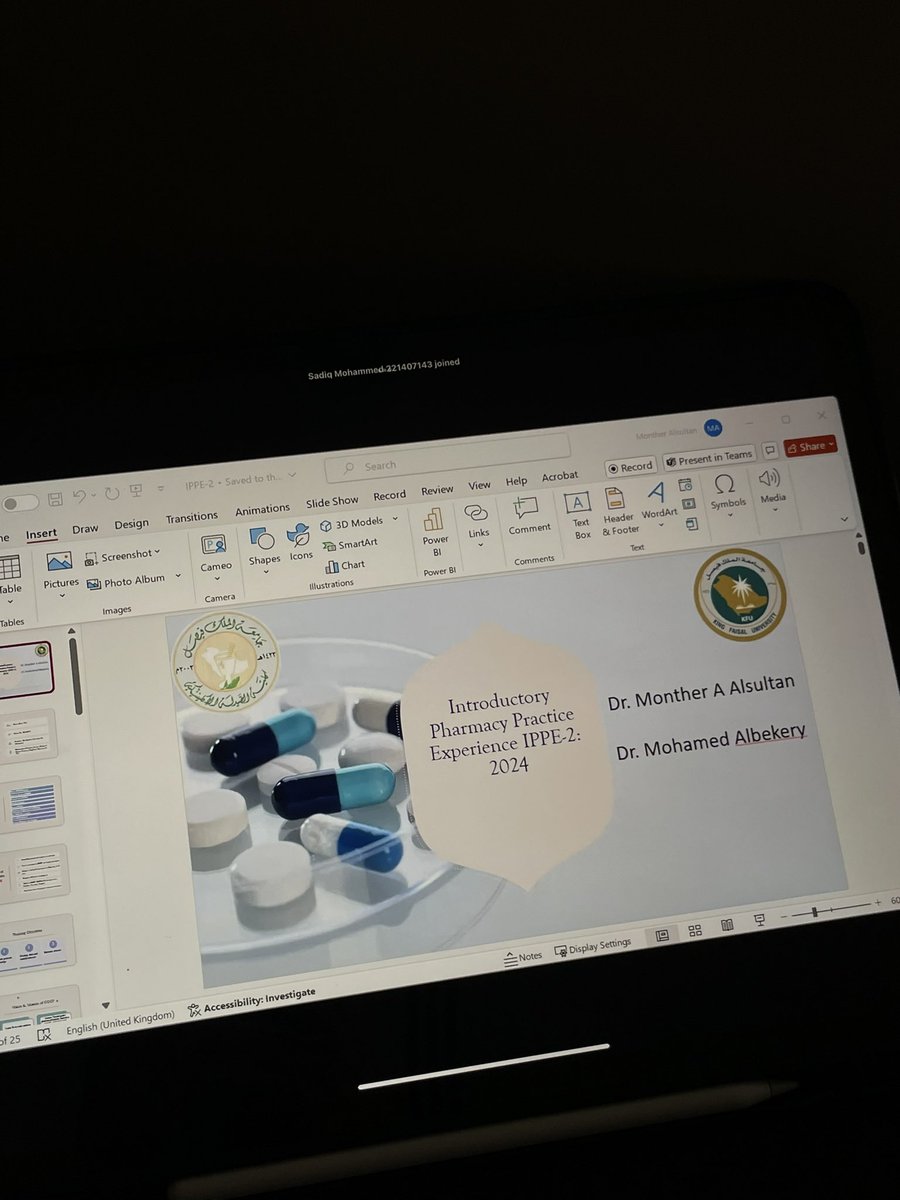Switch to Reading View
900x1200 pixels.
coord(727,926)
